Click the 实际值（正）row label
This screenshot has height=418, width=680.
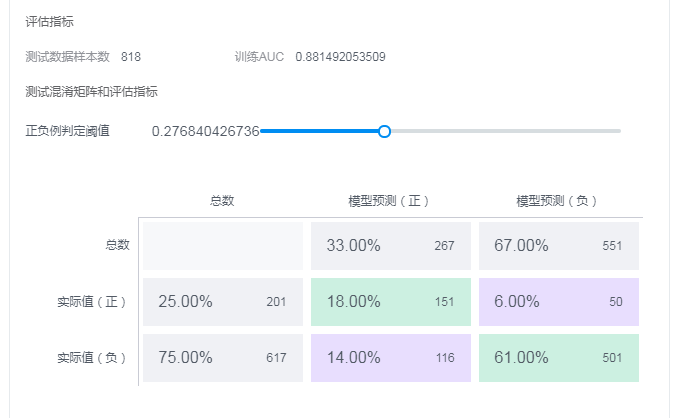(x=92, y=302)
